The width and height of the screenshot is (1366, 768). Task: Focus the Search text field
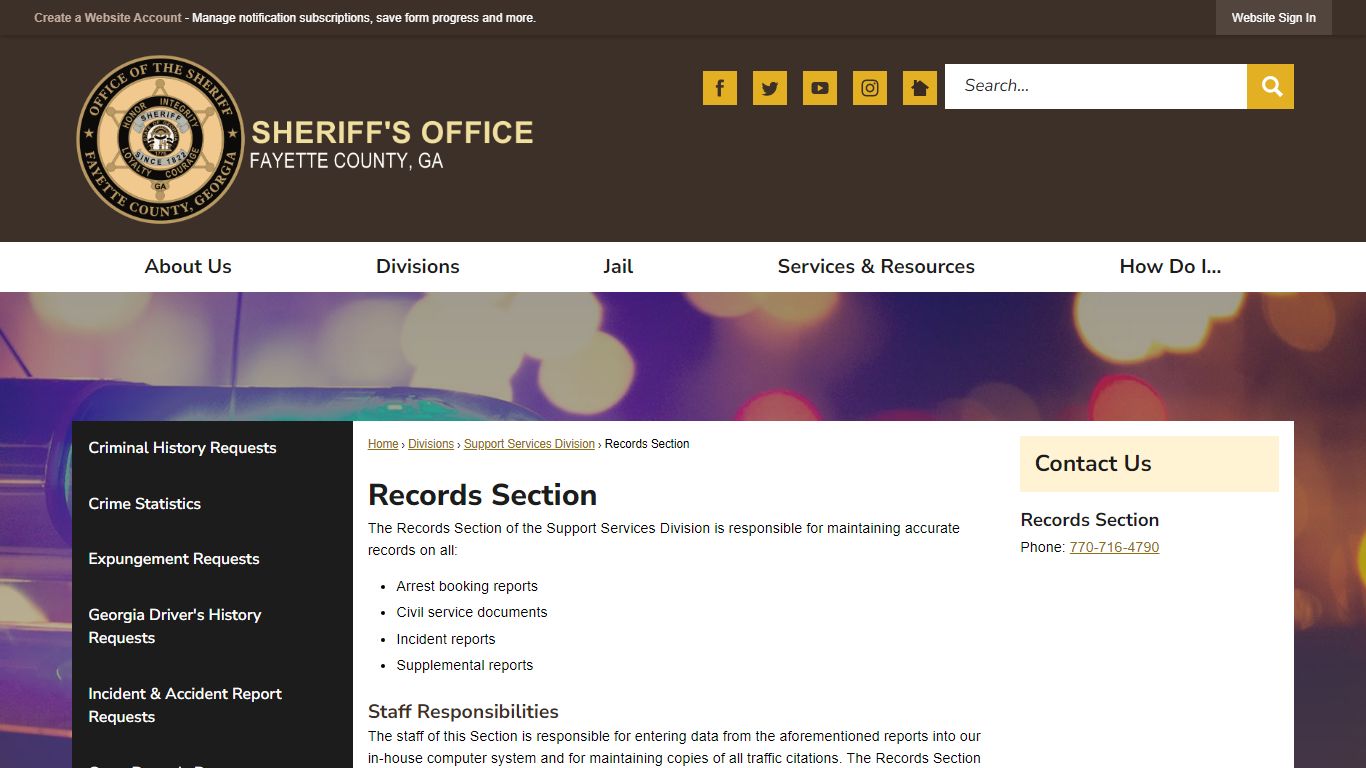point(1096,87)
